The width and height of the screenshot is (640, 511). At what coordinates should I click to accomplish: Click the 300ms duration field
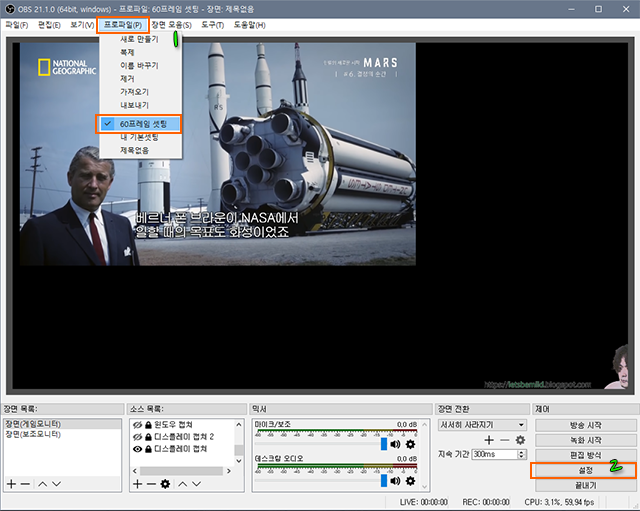pyautogui.click(x=494, y=454)
